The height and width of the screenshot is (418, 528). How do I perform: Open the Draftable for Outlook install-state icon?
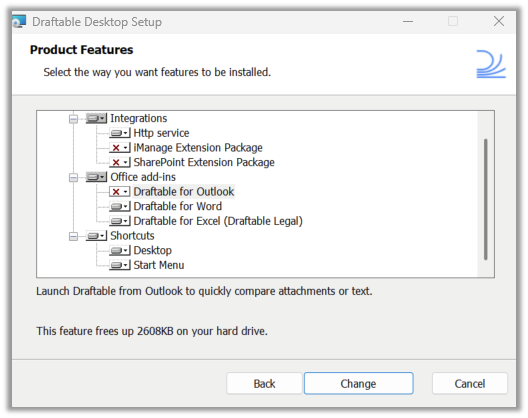point(120,192)
